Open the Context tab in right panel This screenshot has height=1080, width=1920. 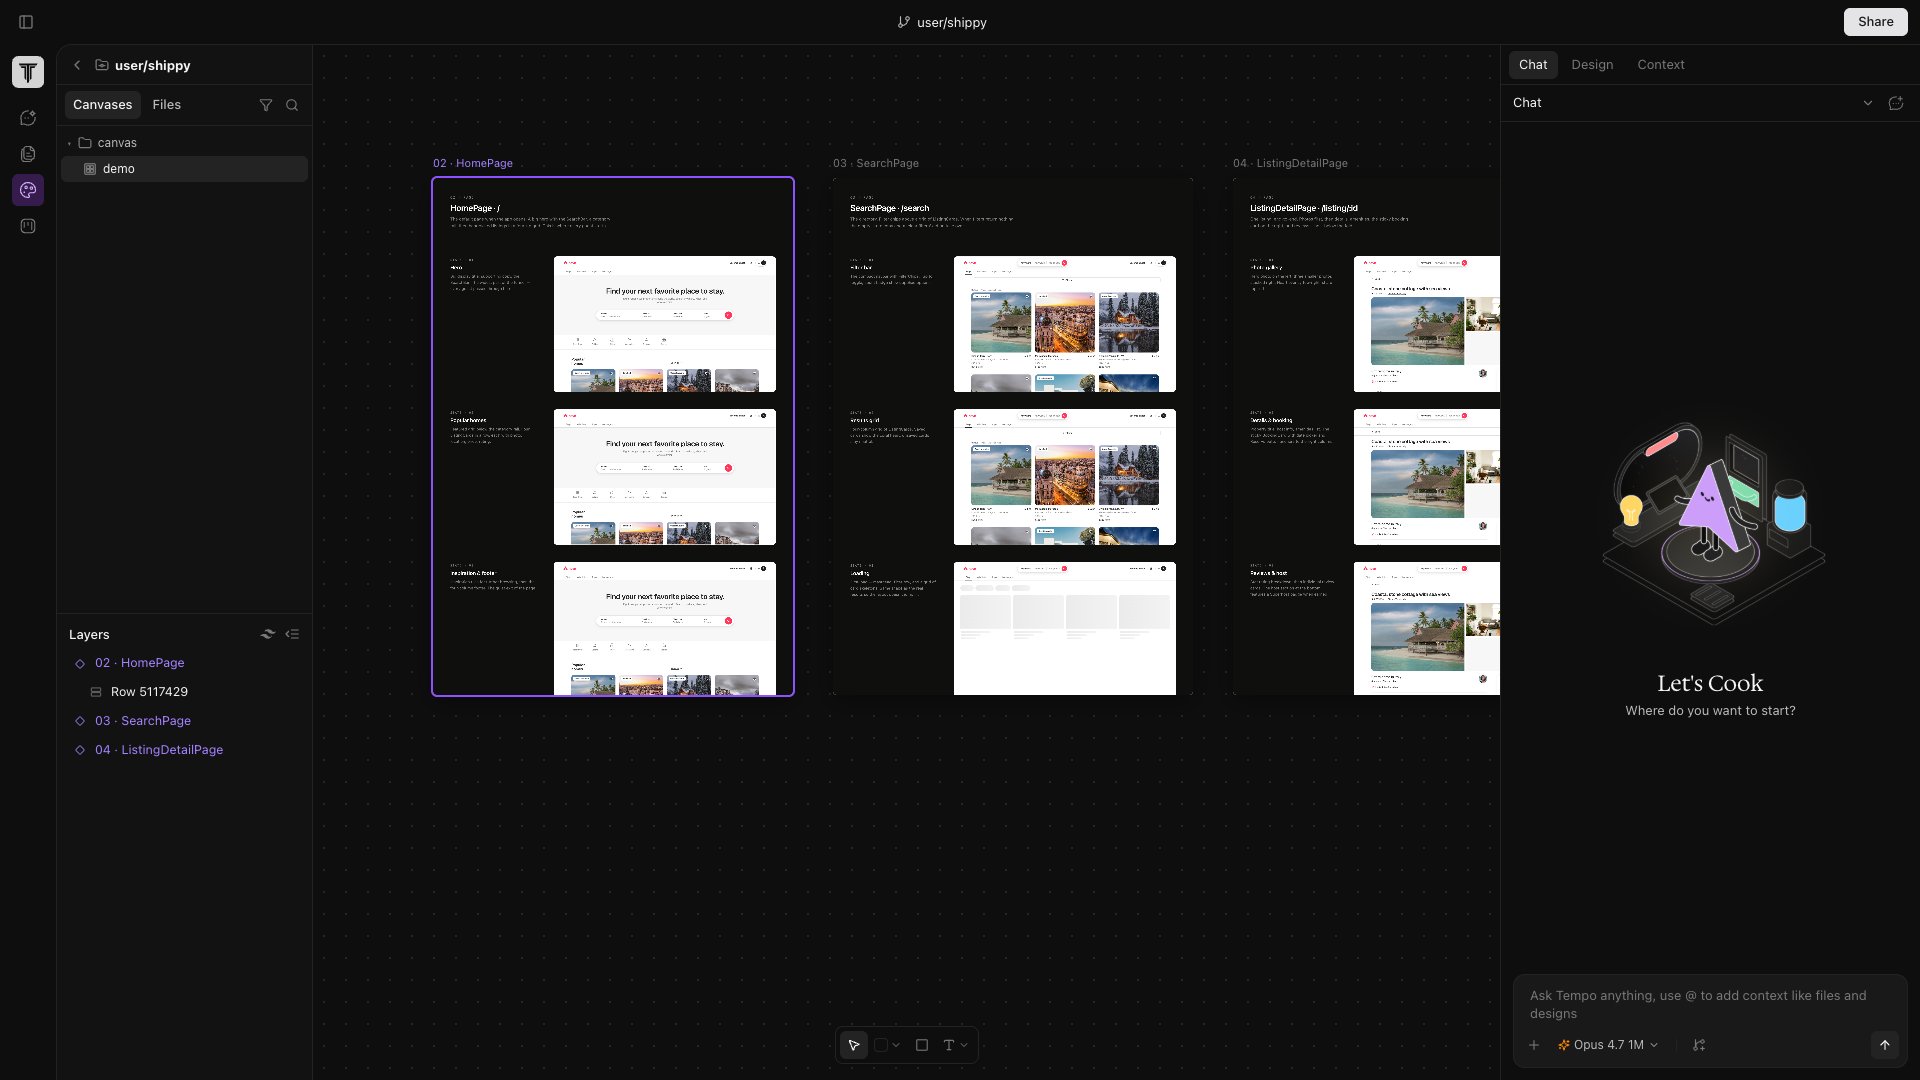[1661, 65]
